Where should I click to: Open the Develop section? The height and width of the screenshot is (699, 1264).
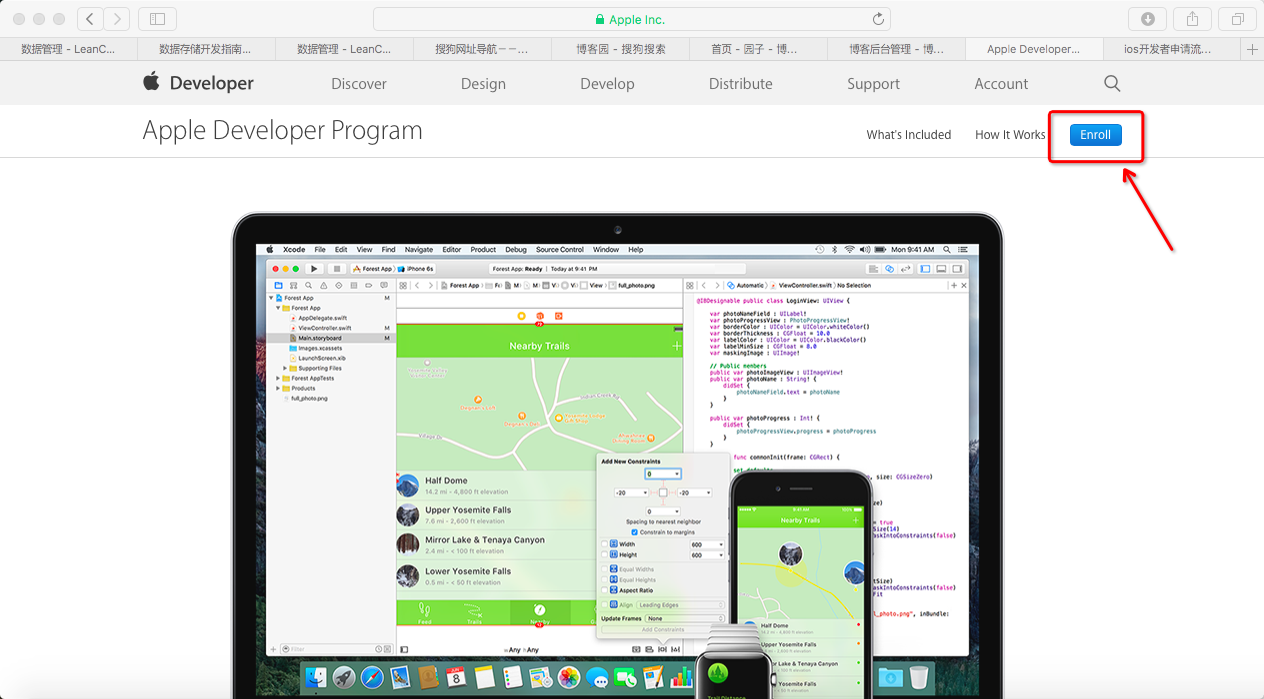607,84
